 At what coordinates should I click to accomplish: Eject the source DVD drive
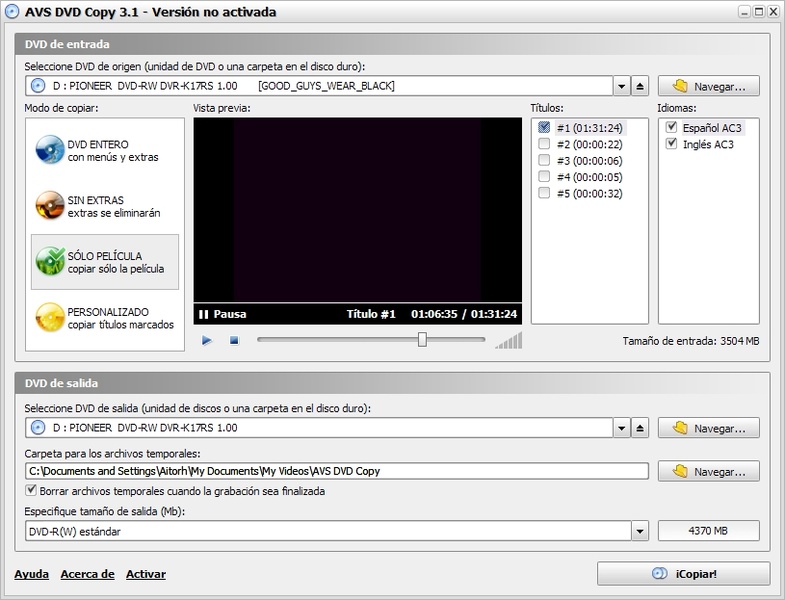coord(639,86)
